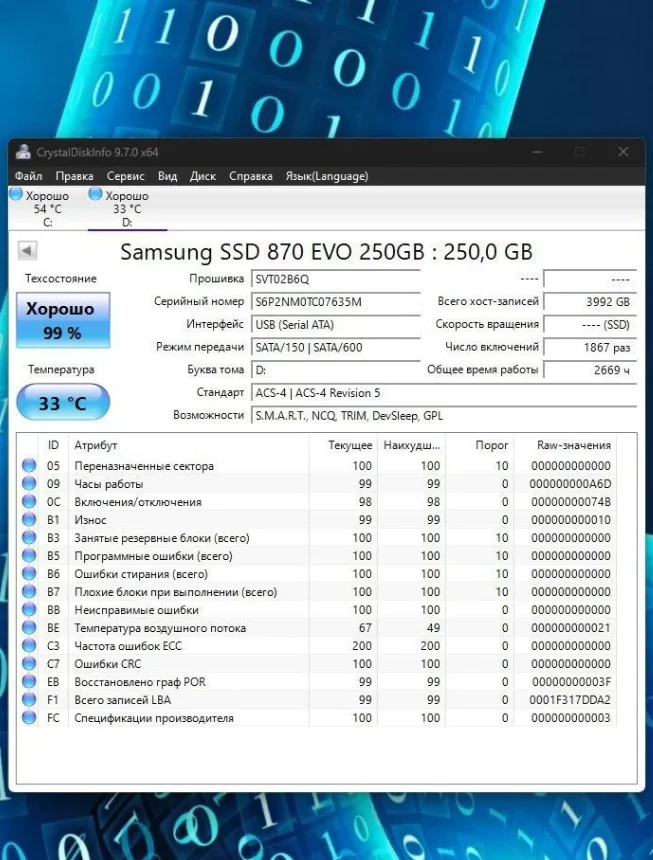Click the Буква тома field D:

point(336,370)
